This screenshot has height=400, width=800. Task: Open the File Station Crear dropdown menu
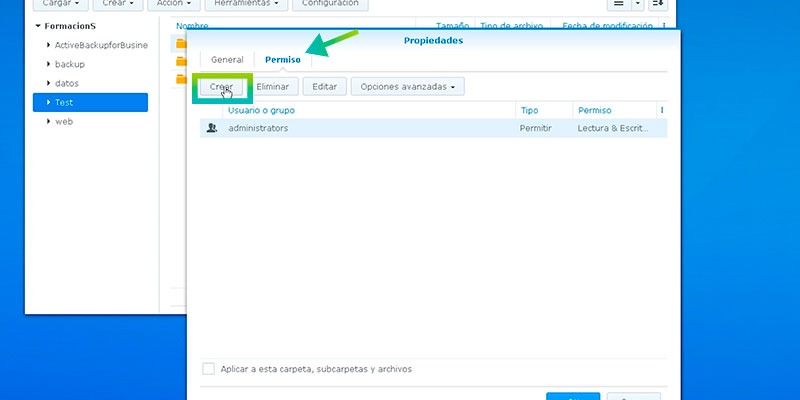pos(118,4)
